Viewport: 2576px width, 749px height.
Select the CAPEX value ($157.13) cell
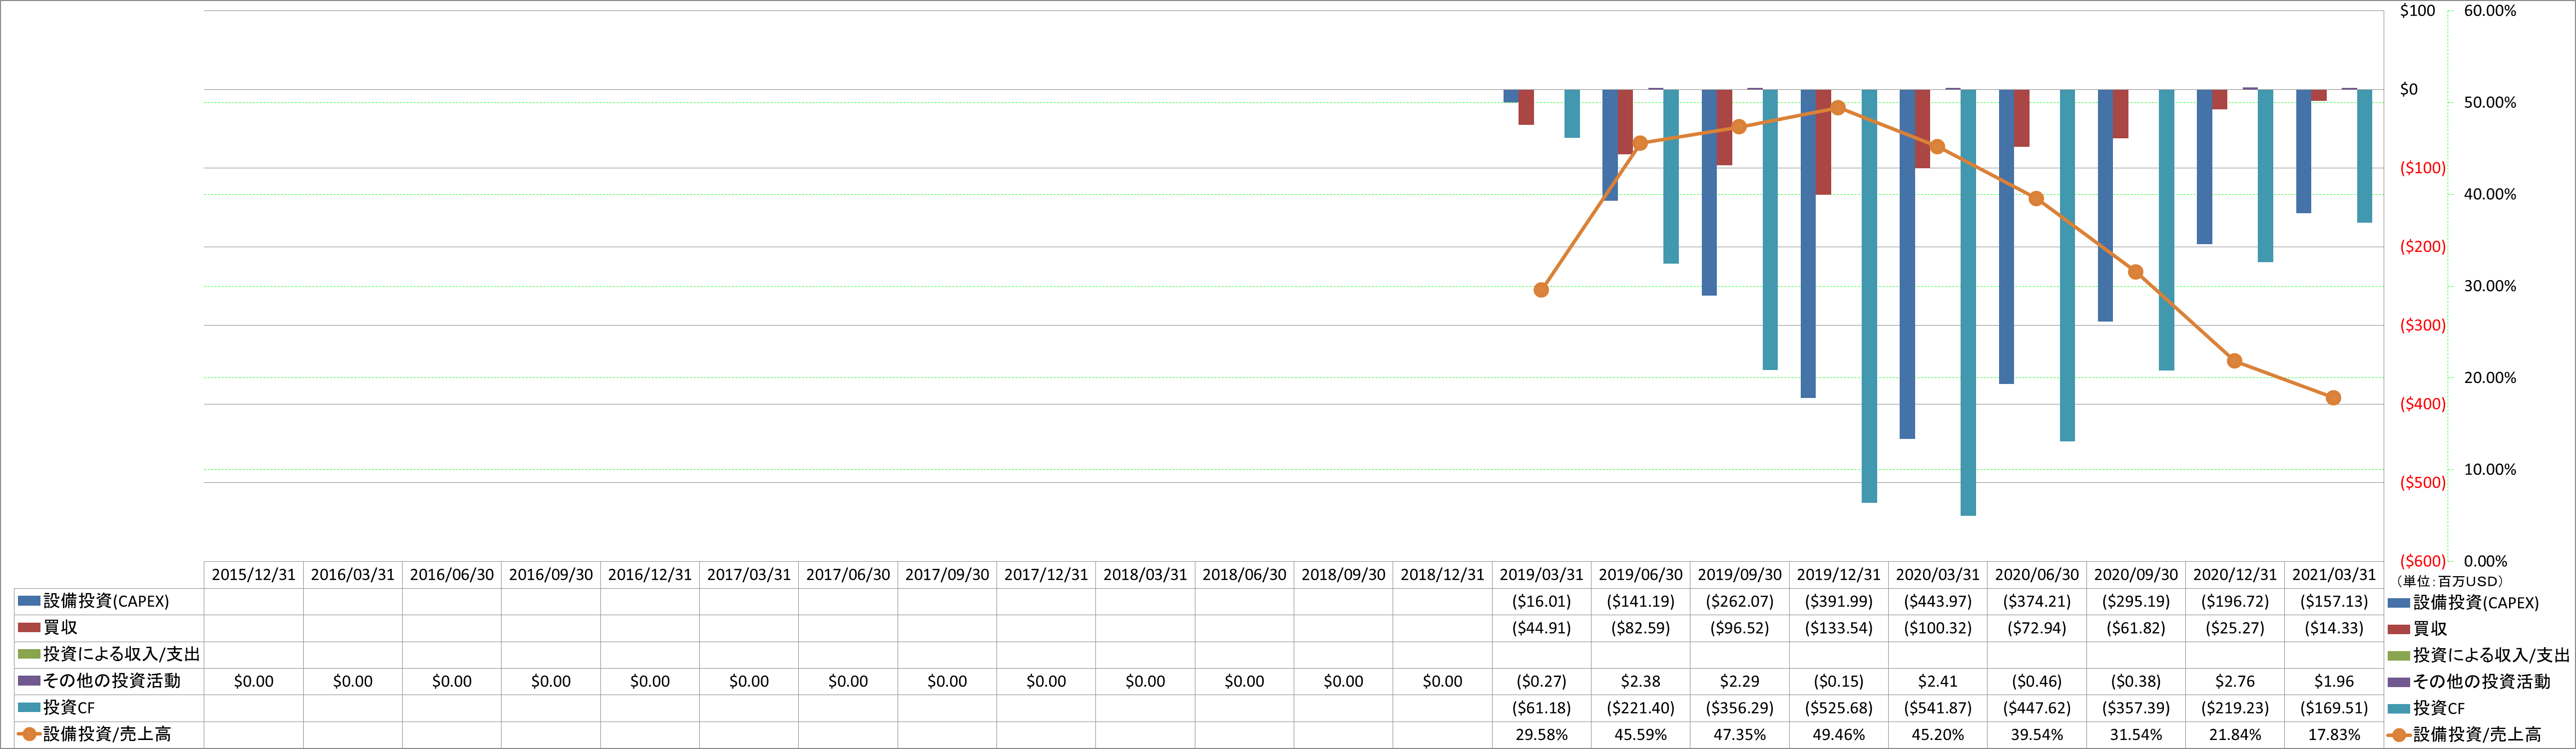(x=2334, y=602)
